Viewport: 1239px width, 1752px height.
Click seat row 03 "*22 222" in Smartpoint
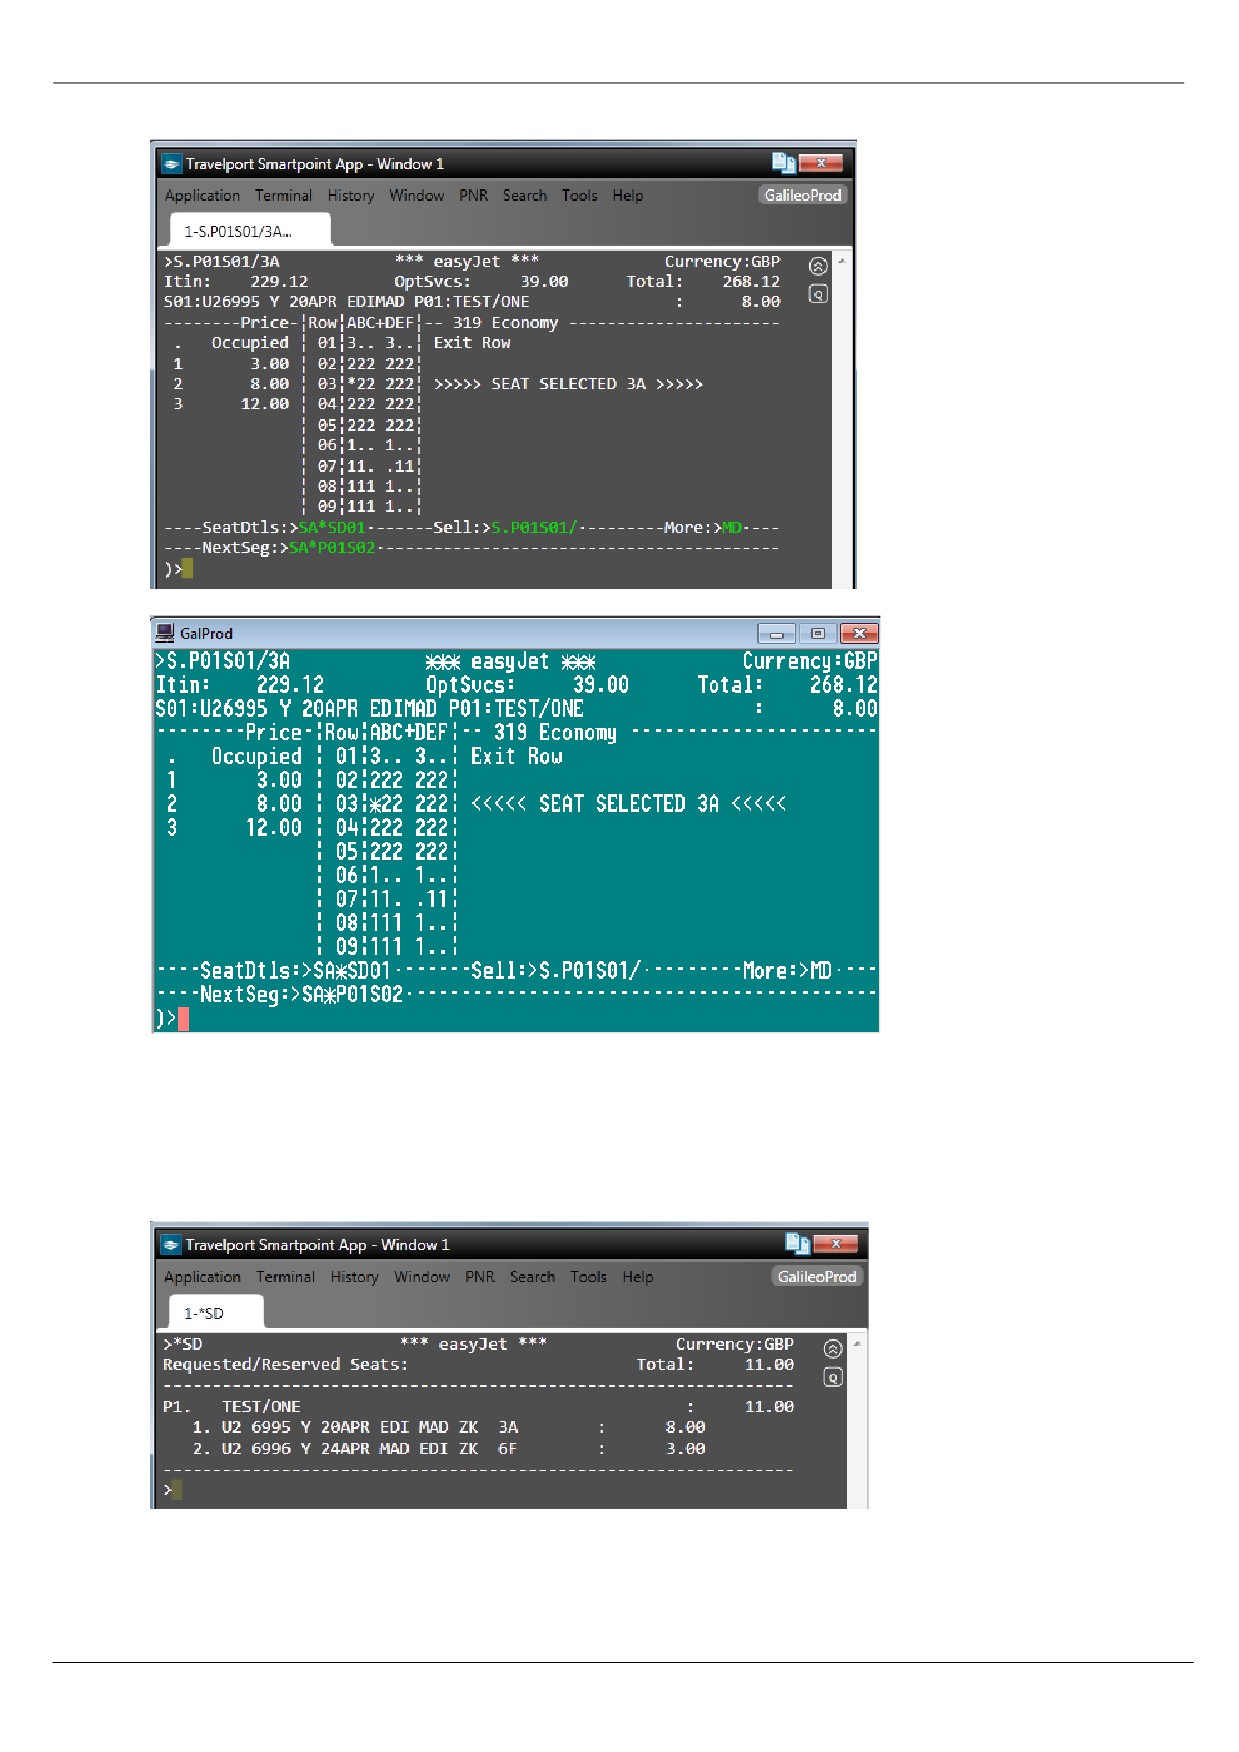click(x=381, y=384)
